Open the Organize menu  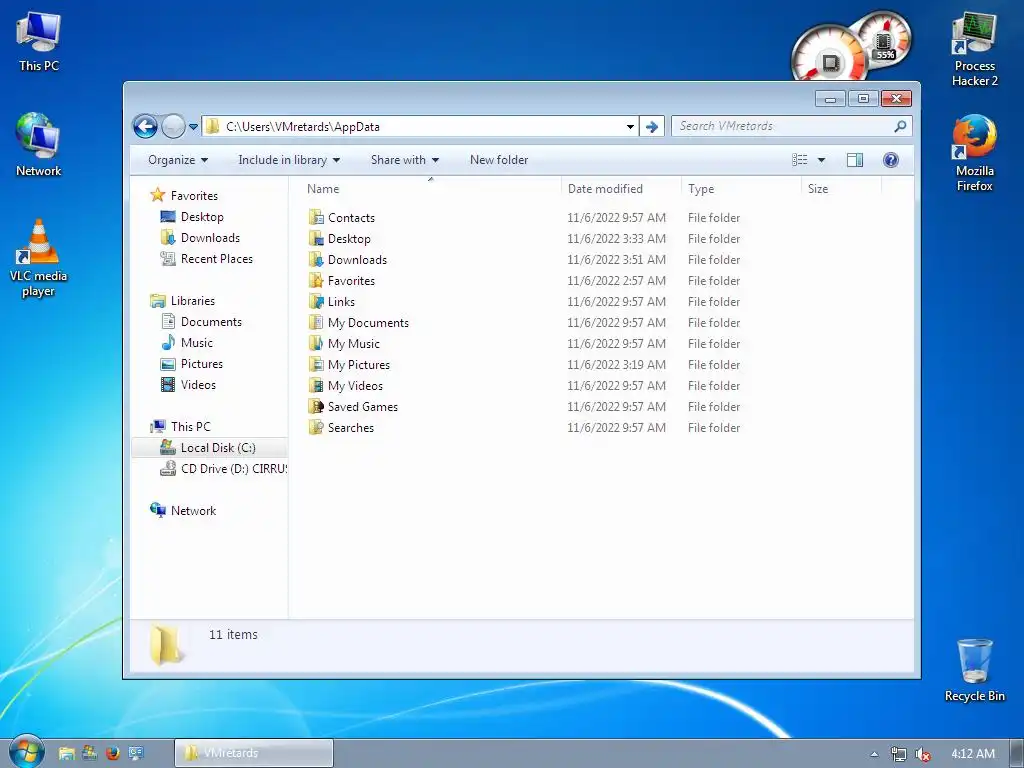(x=178, y=160)
